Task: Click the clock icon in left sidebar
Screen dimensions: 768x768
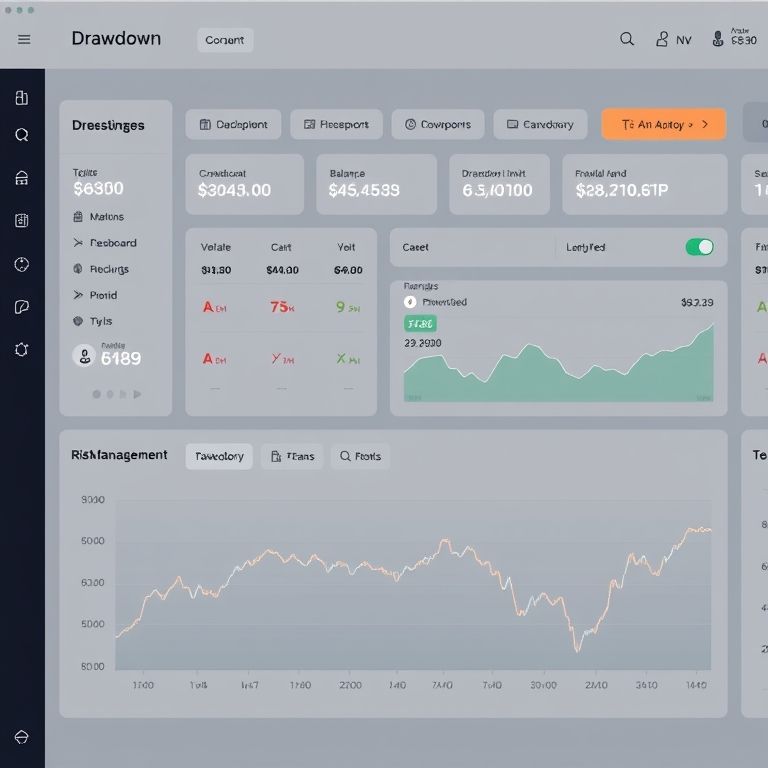Action: tap(22, 264)
